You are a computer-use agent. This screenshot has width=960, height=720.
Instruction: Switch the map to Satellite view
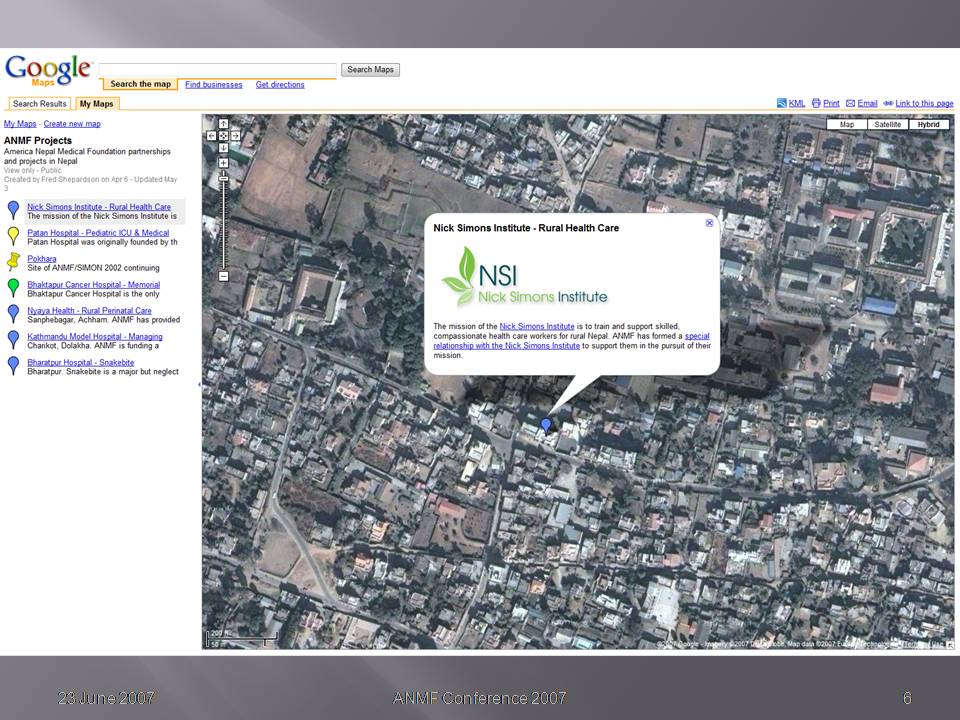click(887, 124)
